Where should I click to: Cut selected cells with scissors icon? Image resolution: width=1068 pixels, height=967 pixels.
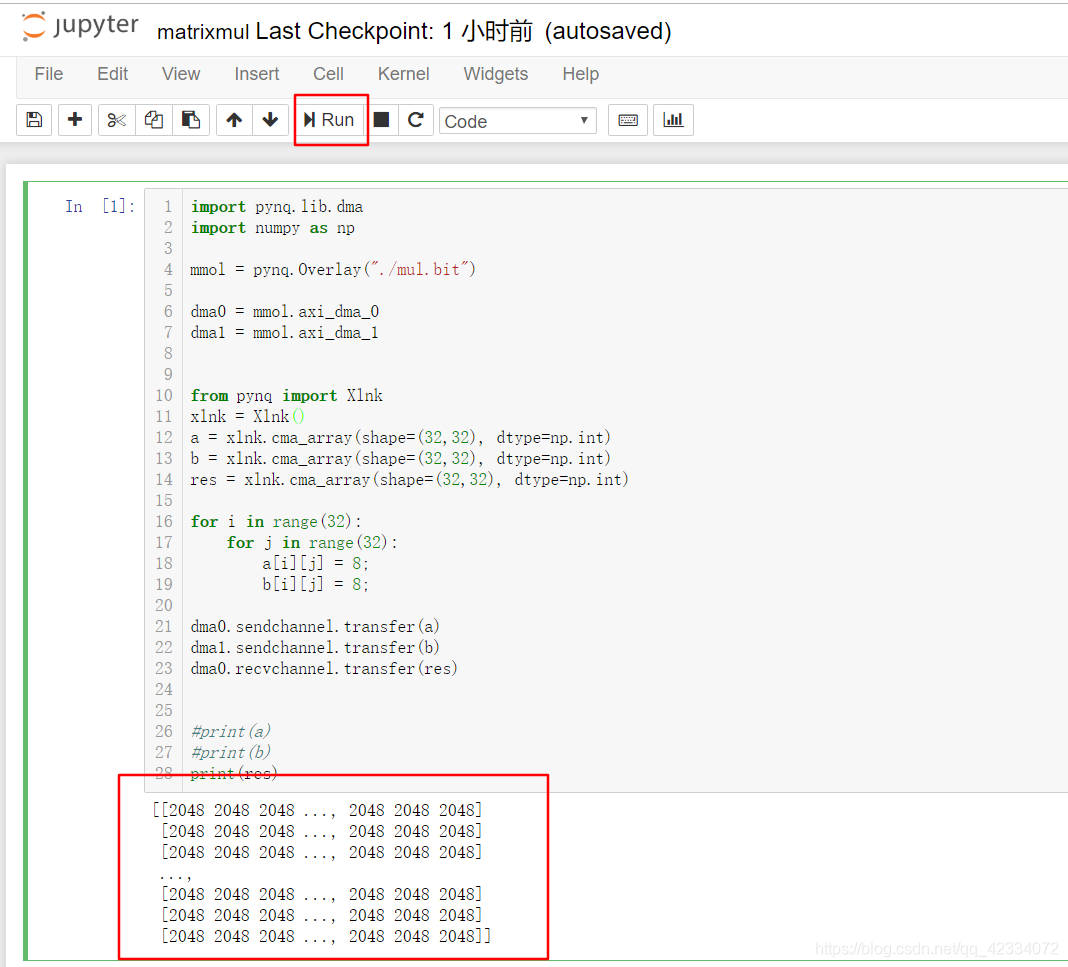[116, 121]
